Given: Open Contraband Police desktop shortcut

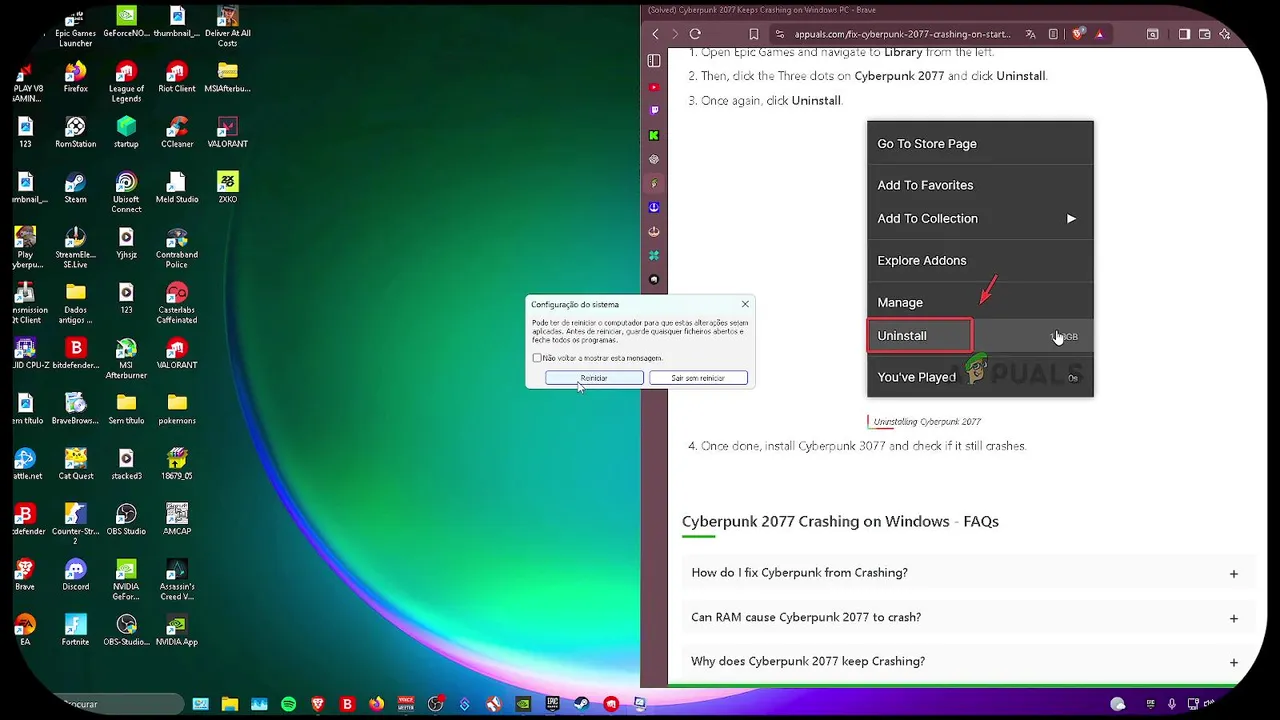Looking at the screenshot, I should tap(177, 248).
